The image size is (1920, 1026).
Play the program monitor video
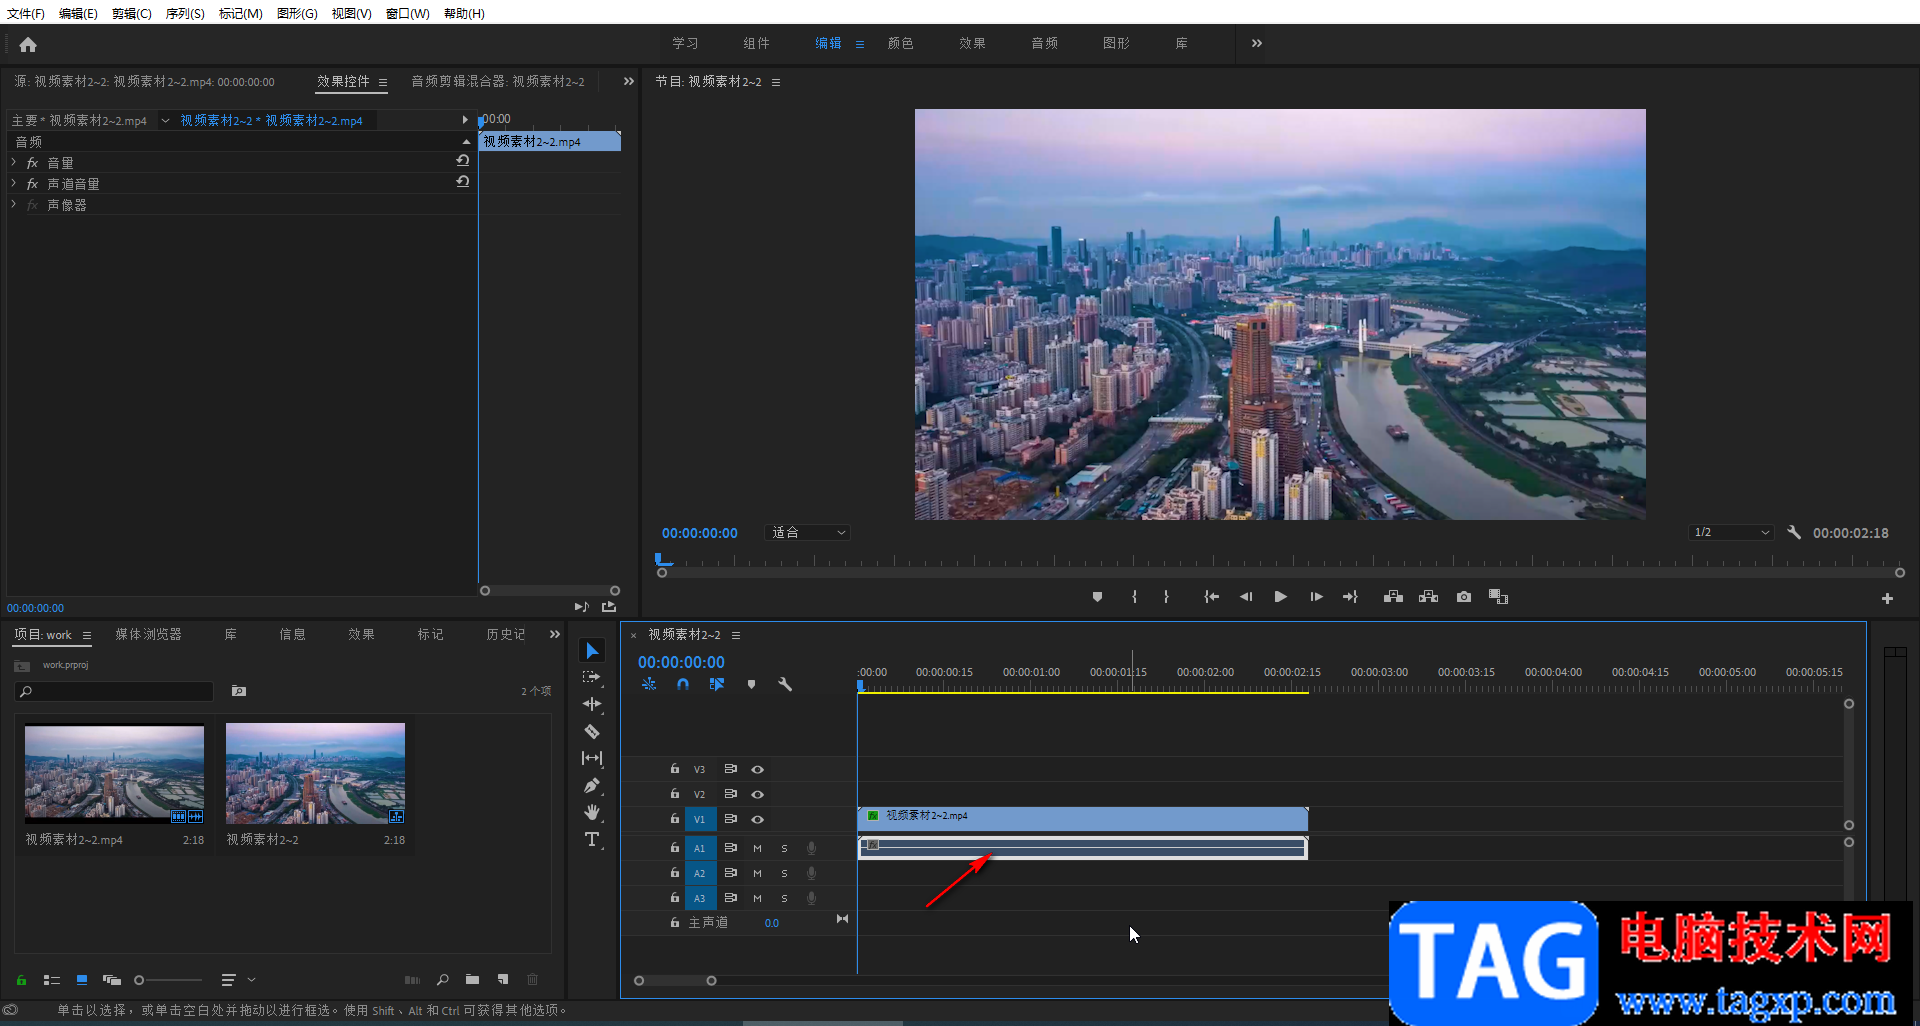point(1280,597)
